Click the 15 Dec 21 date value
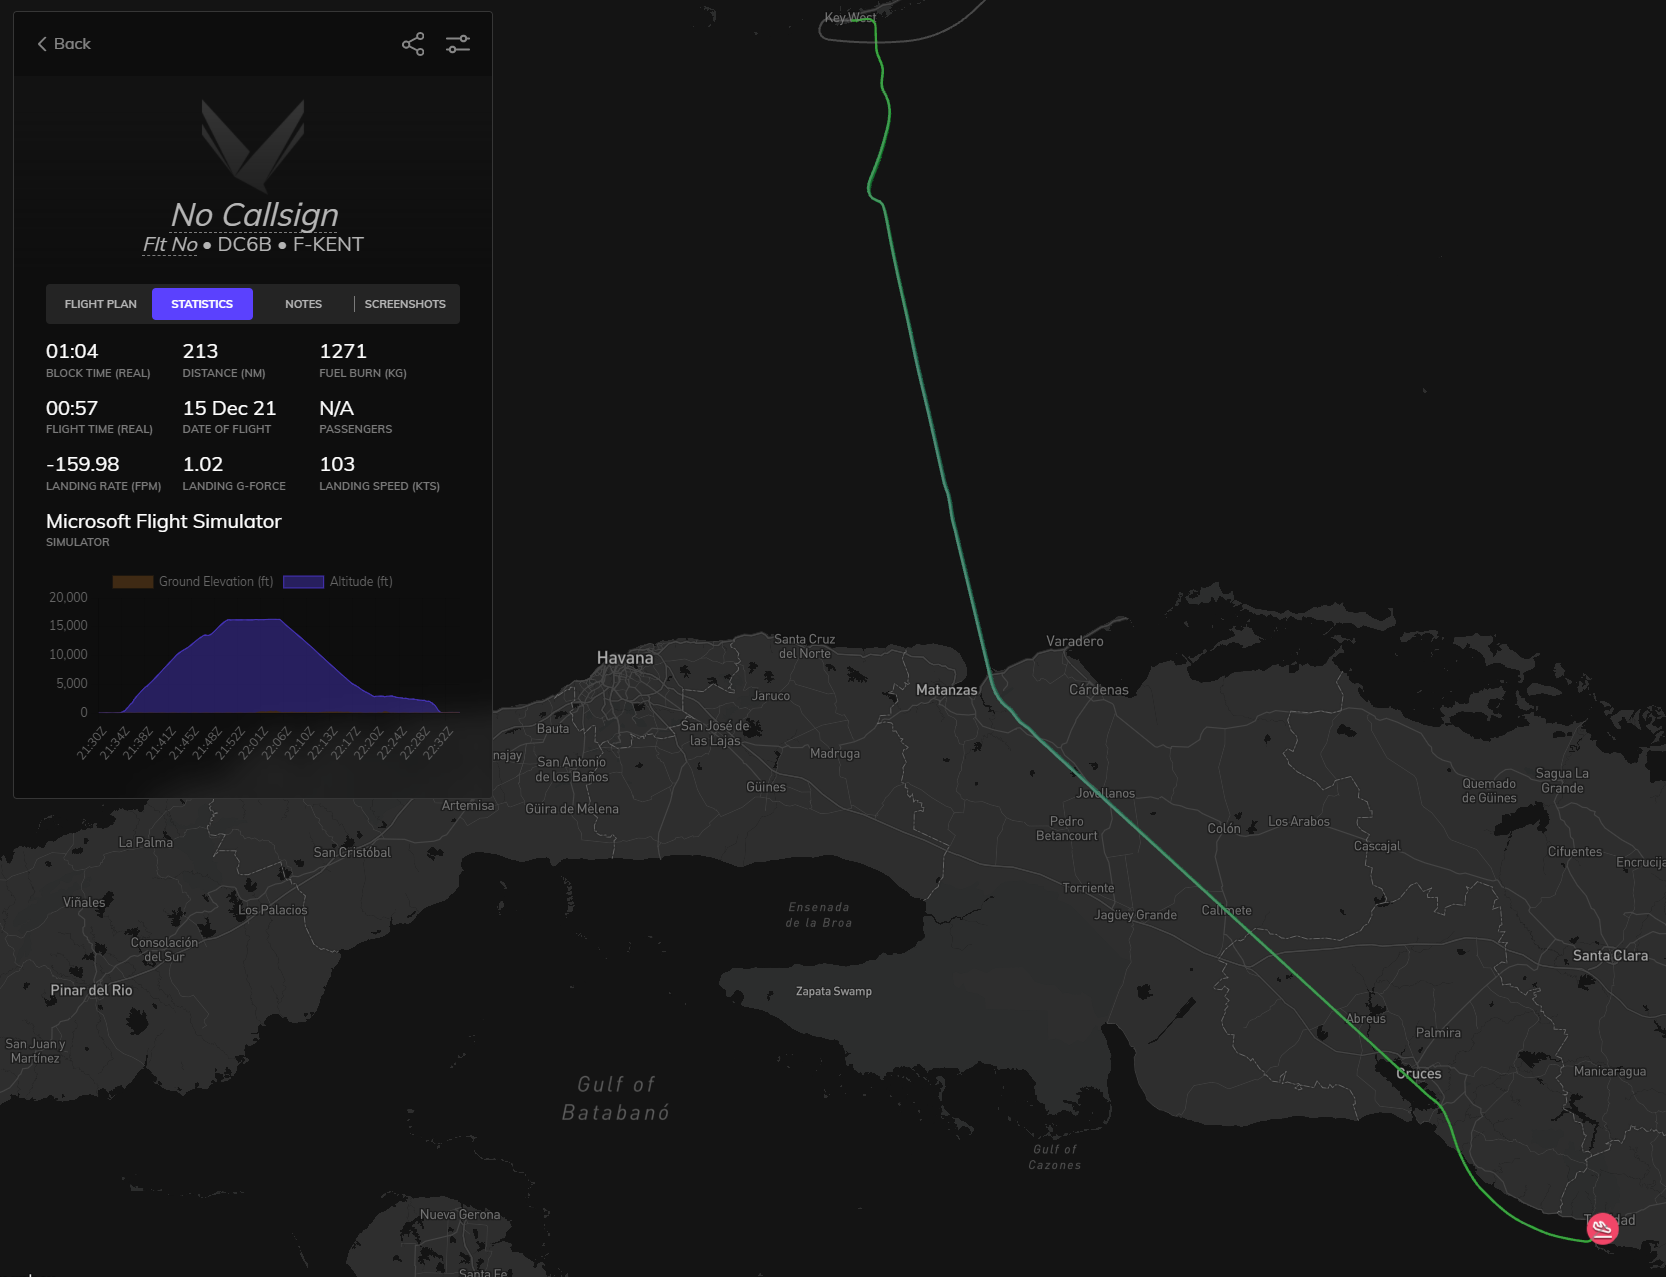Viewport: 1666px width, 1277px height. 229,408
